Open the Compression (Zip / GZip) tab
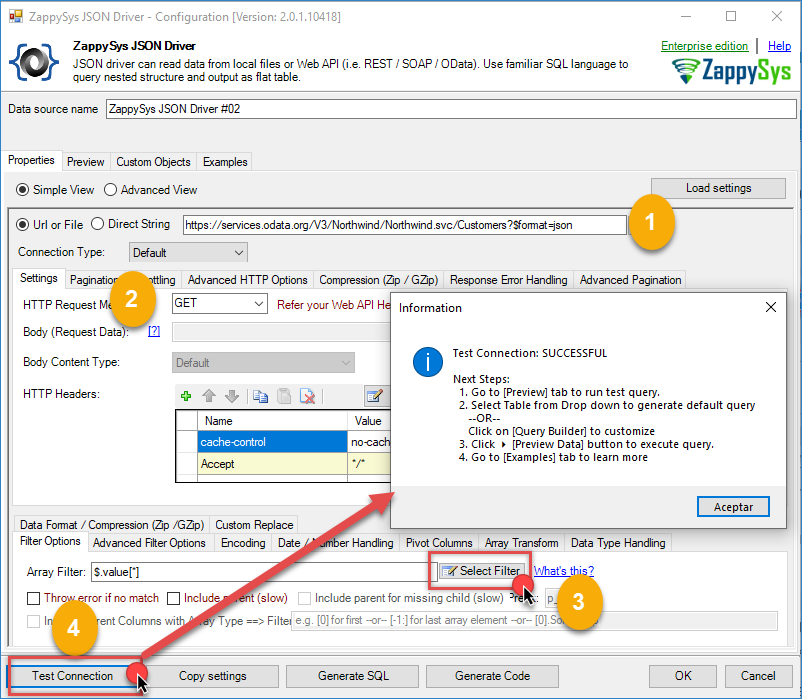This screenshot has height=699, width=802. point(378,280)
